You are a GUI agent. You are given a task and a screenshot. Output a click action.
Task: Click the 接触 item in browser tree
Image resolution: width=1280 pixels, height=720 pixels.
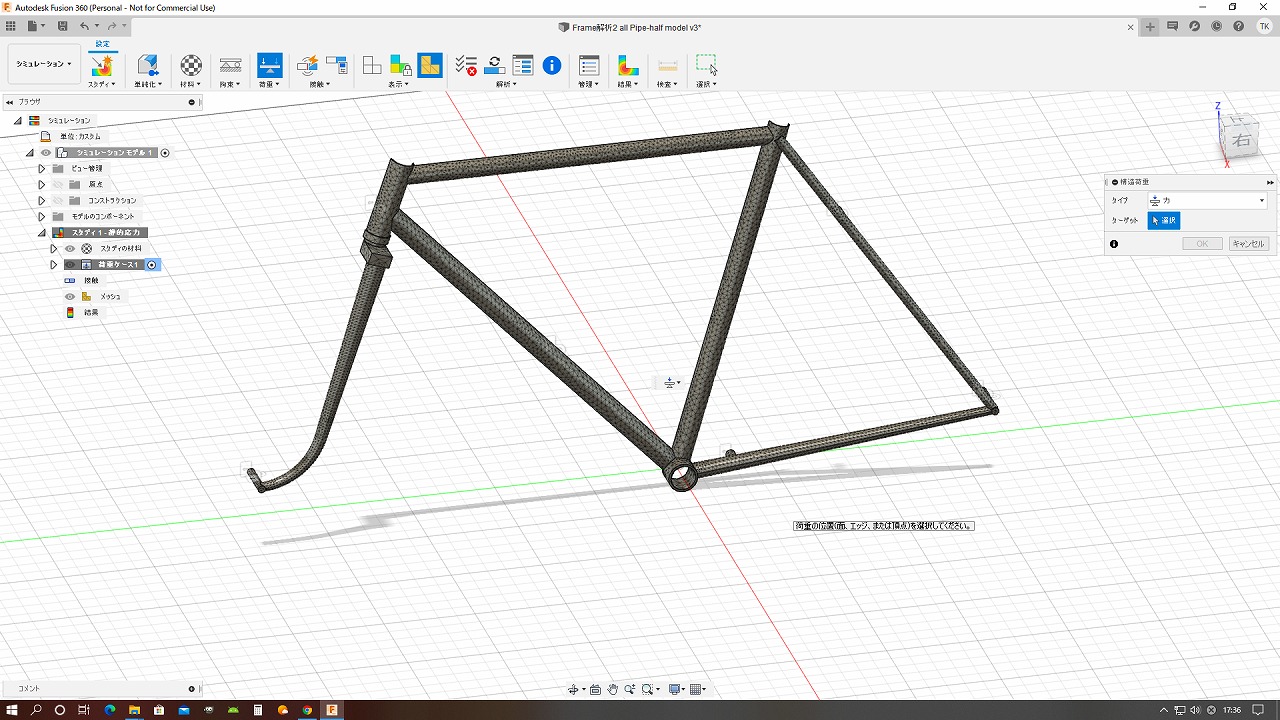click(x=91, y=281)
